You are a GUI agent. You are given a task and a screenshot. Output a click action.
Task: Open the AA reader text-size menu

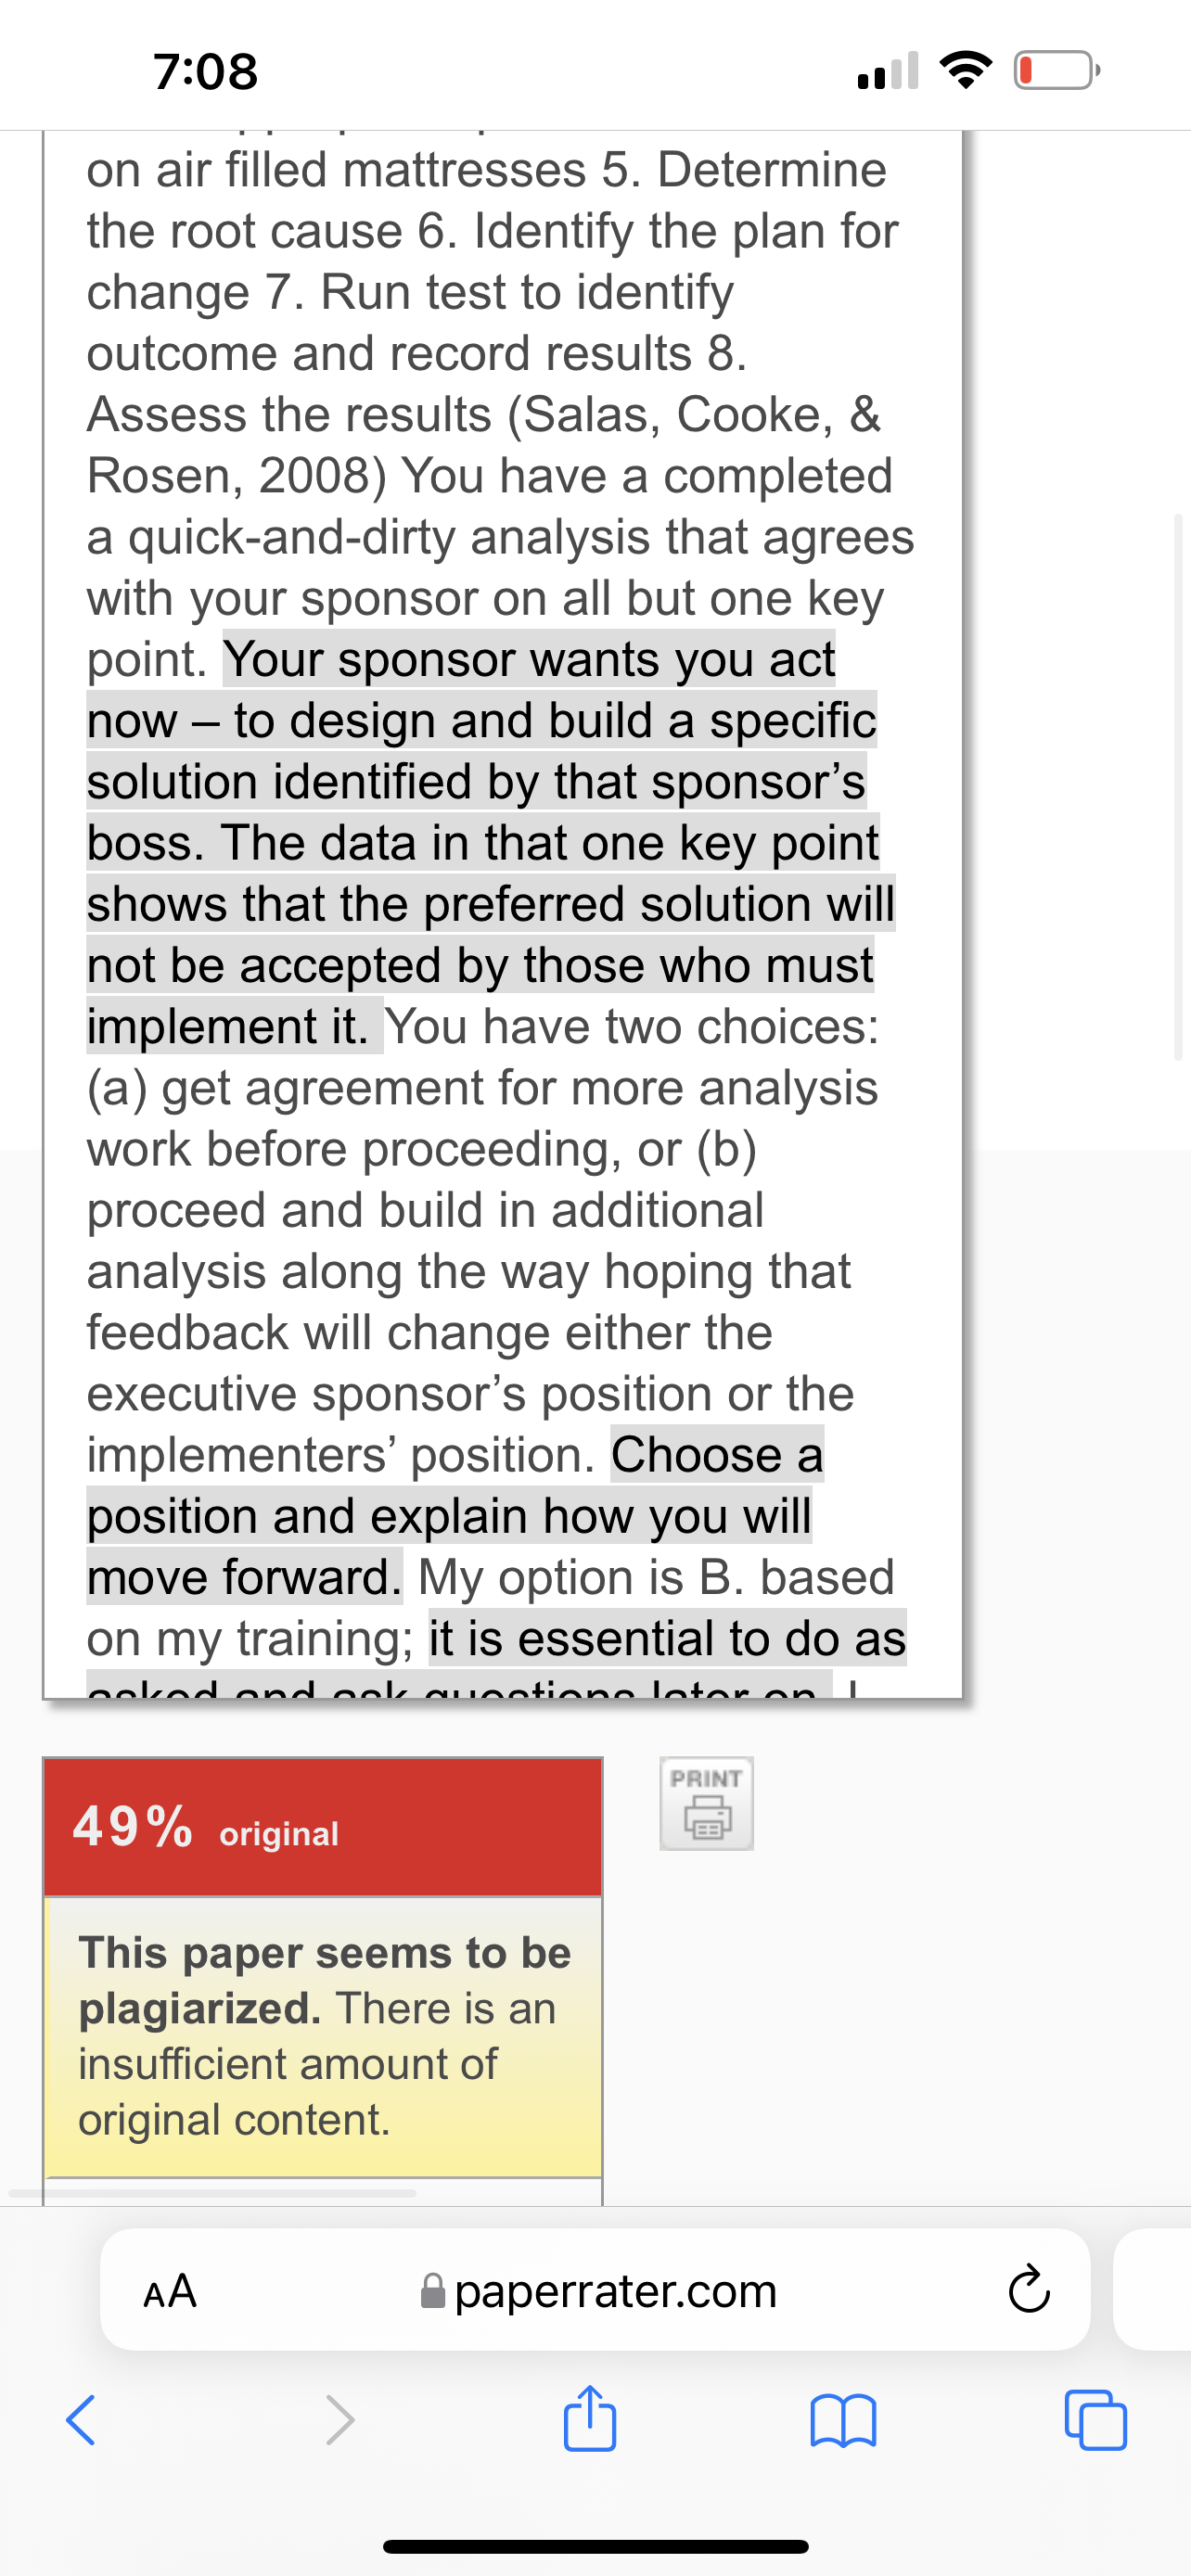coord(170,2290)
